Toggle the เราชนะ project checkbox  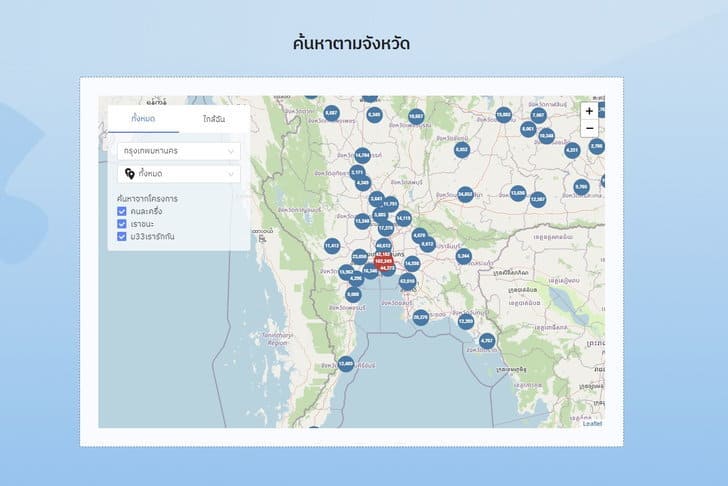(x=122, y=224)
